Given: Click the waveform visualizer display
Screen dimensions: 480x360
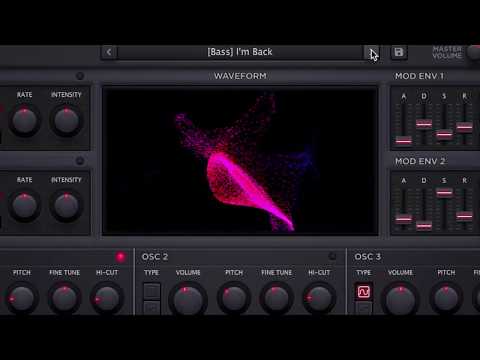Looking at the screenshot, I should click(240, 161).
